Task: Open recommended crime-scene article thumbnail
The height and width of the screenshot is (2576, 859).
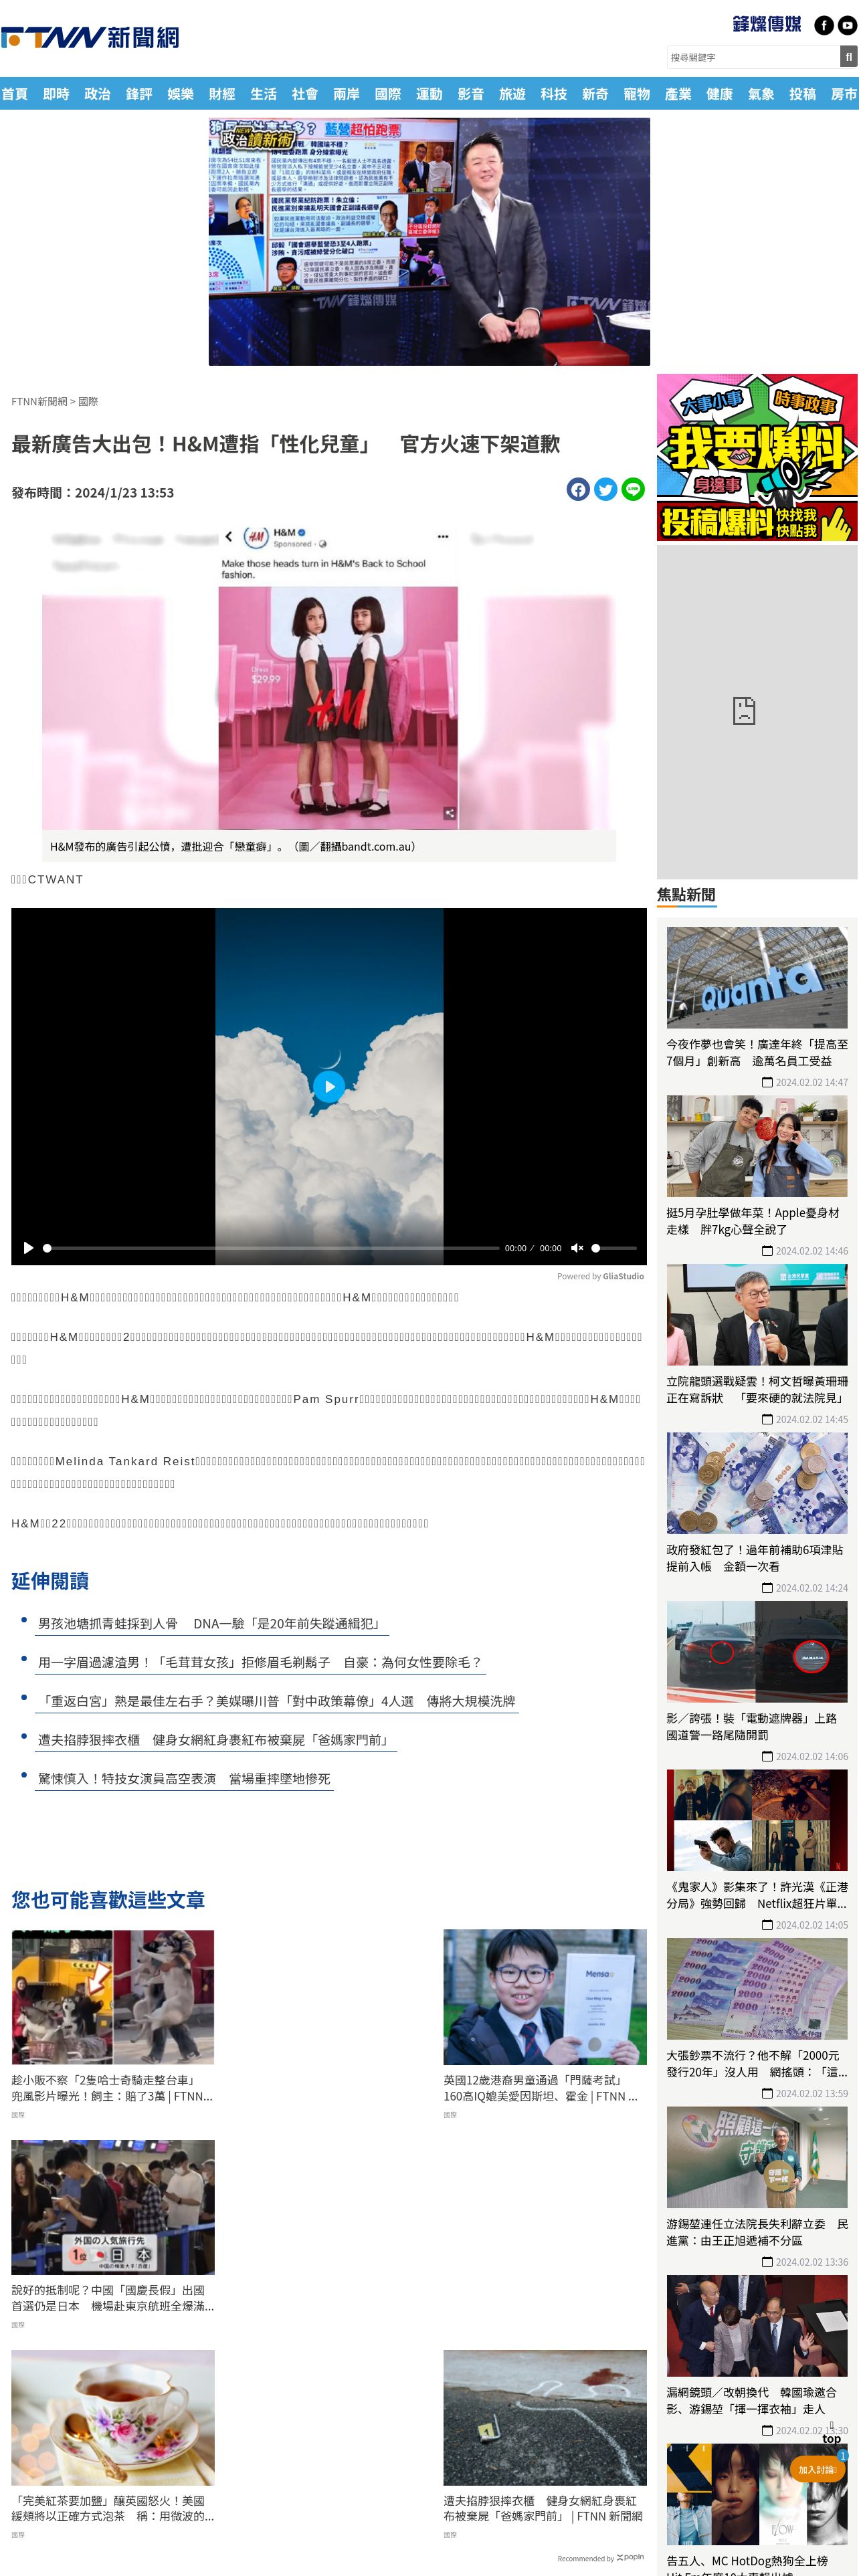Action: [545, 2418]
